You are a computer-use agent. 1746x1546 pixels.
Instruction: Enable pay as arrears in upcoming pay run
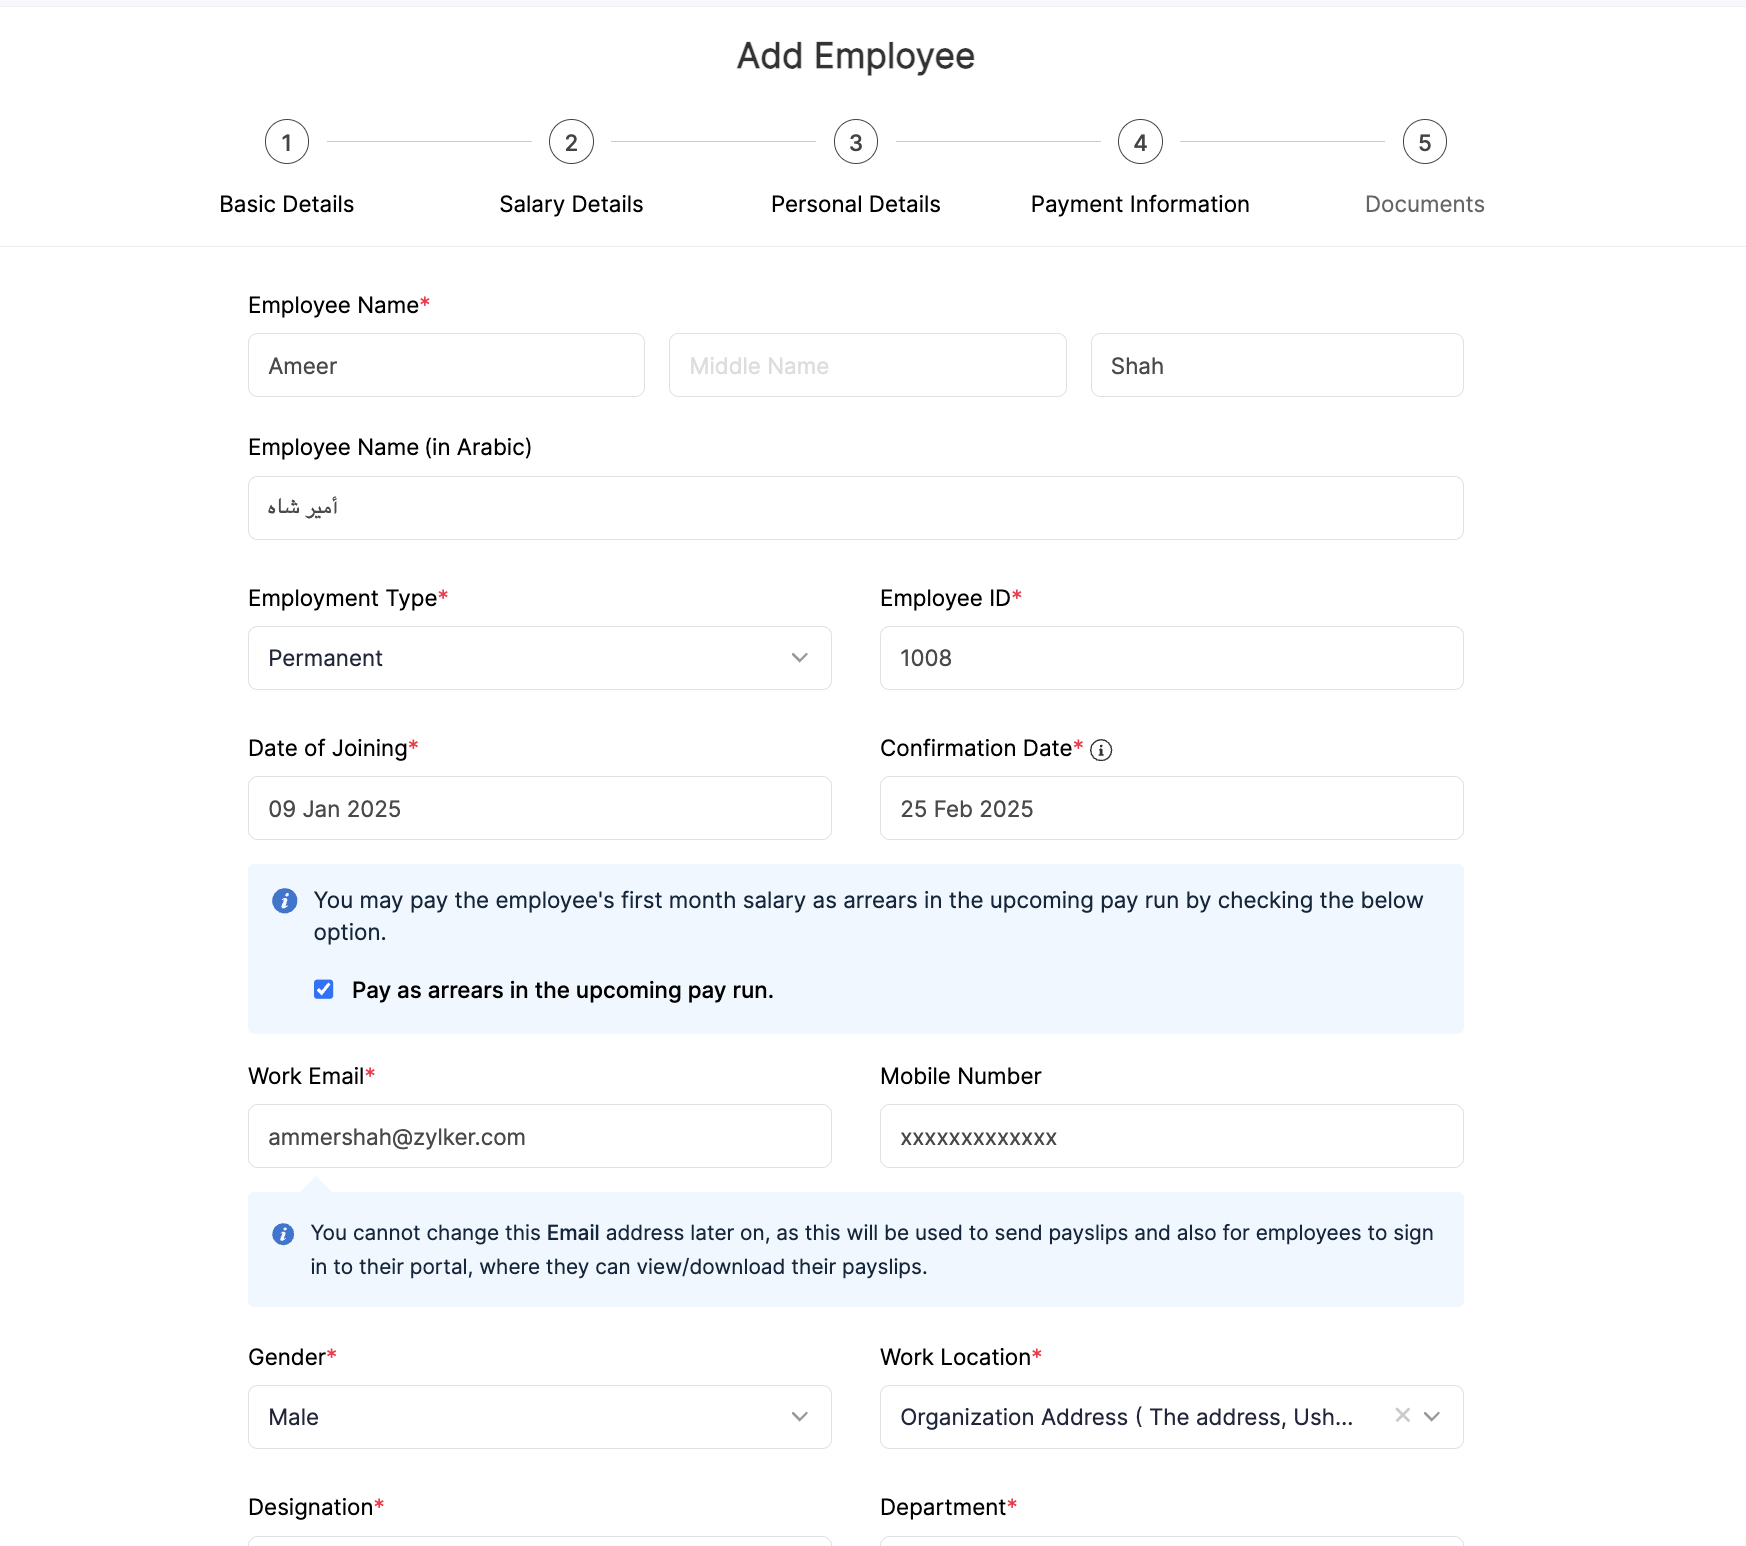[x=323, y=989]
